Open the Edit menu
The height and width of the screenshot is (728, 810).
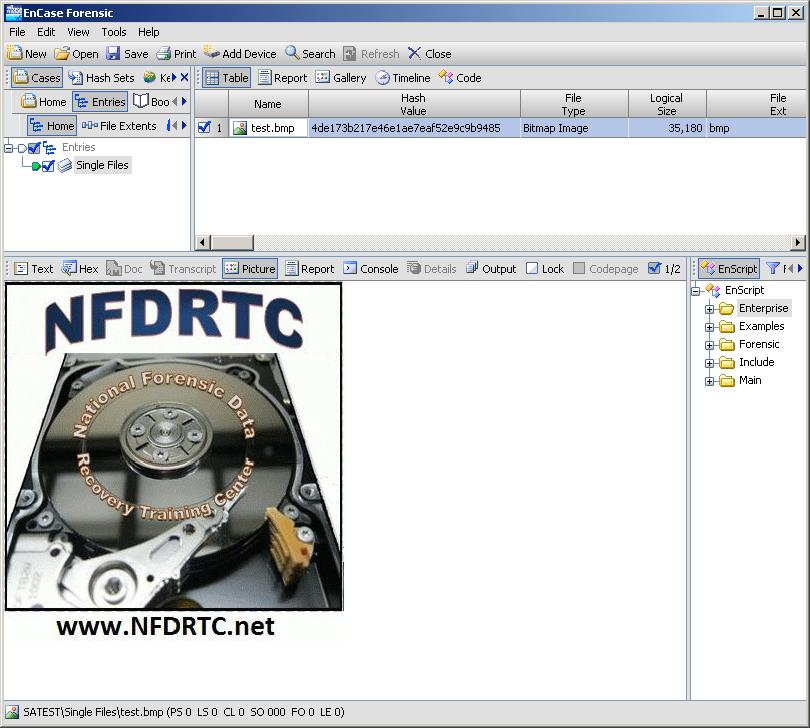click(46, 32)
